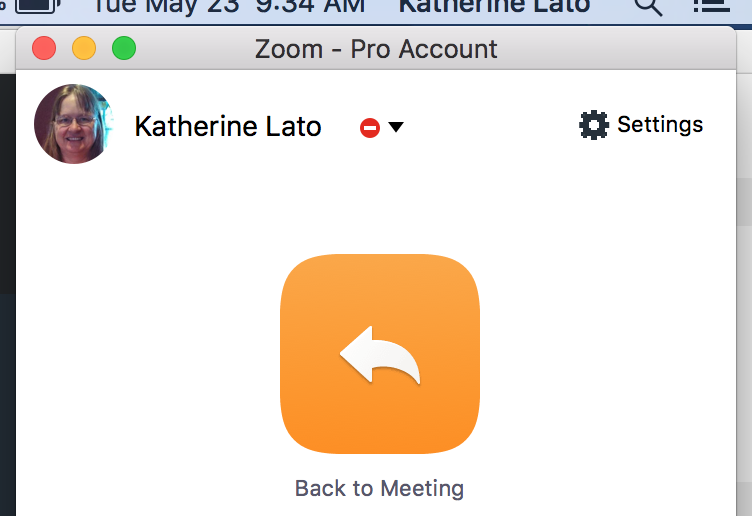Click the Zoom - Pro Account window title

376,48
